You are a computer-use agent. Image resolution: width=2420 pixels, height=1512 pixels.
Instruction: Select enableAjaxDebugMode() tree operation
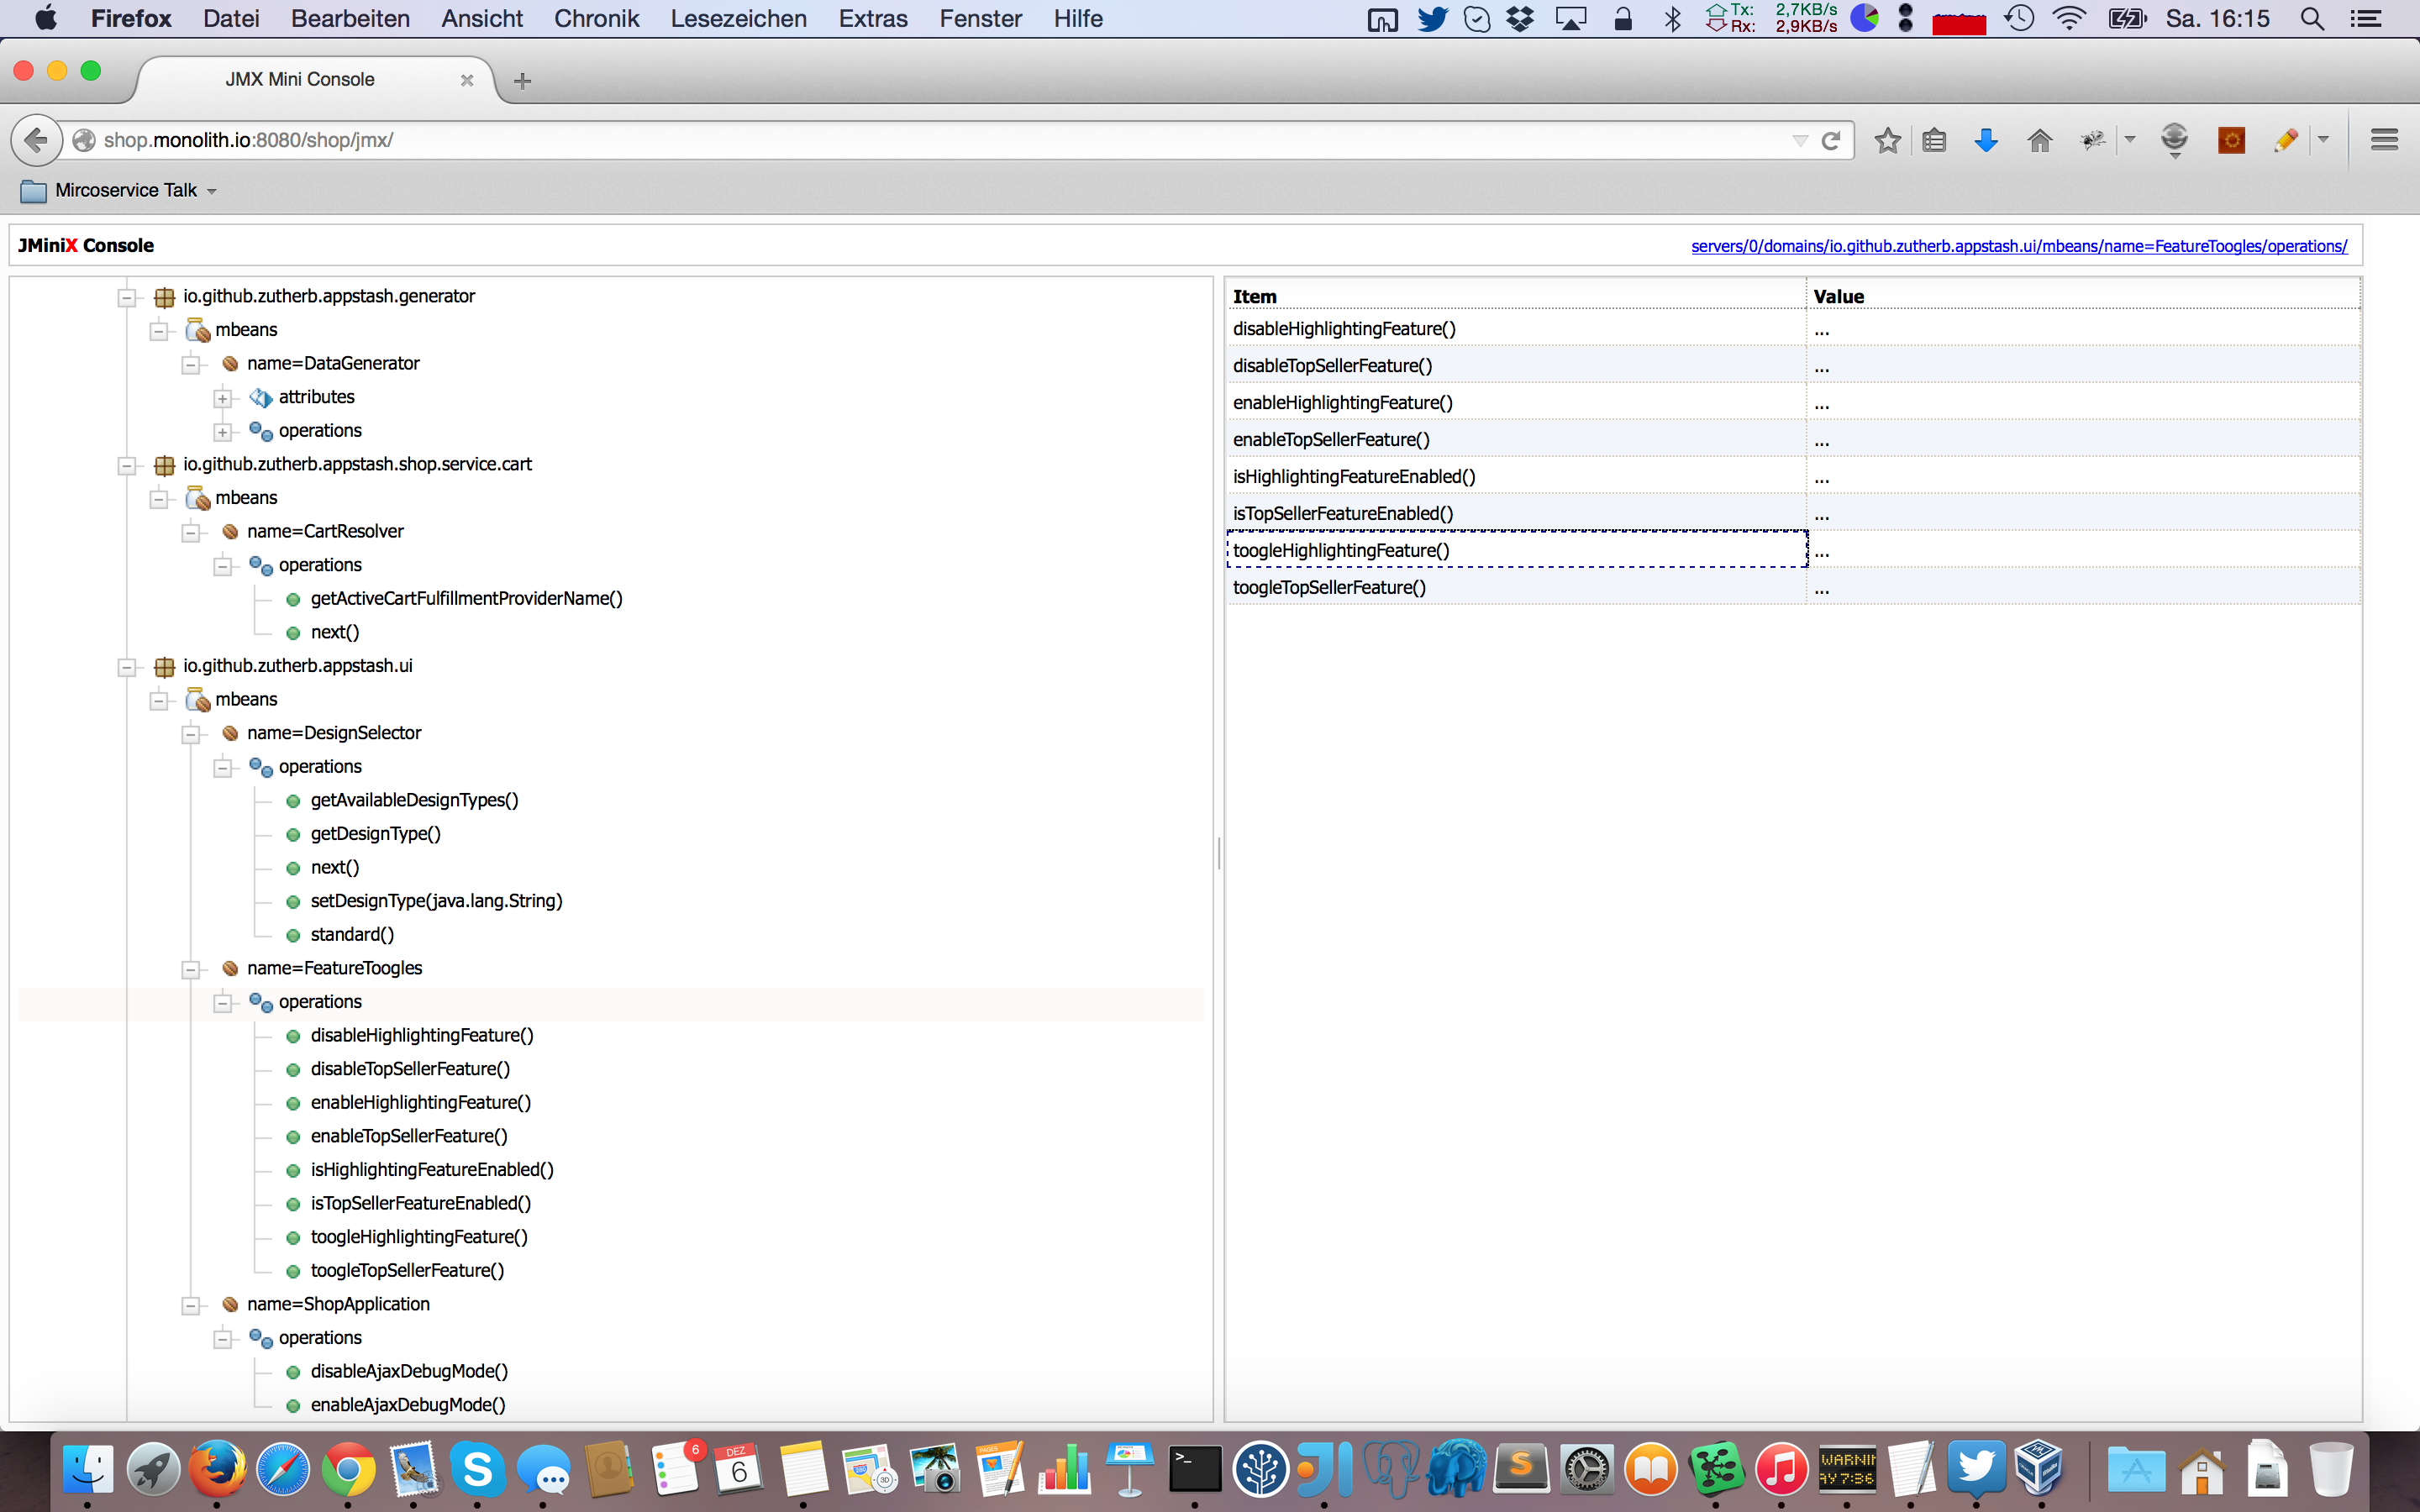click(x=408, y=1405)
